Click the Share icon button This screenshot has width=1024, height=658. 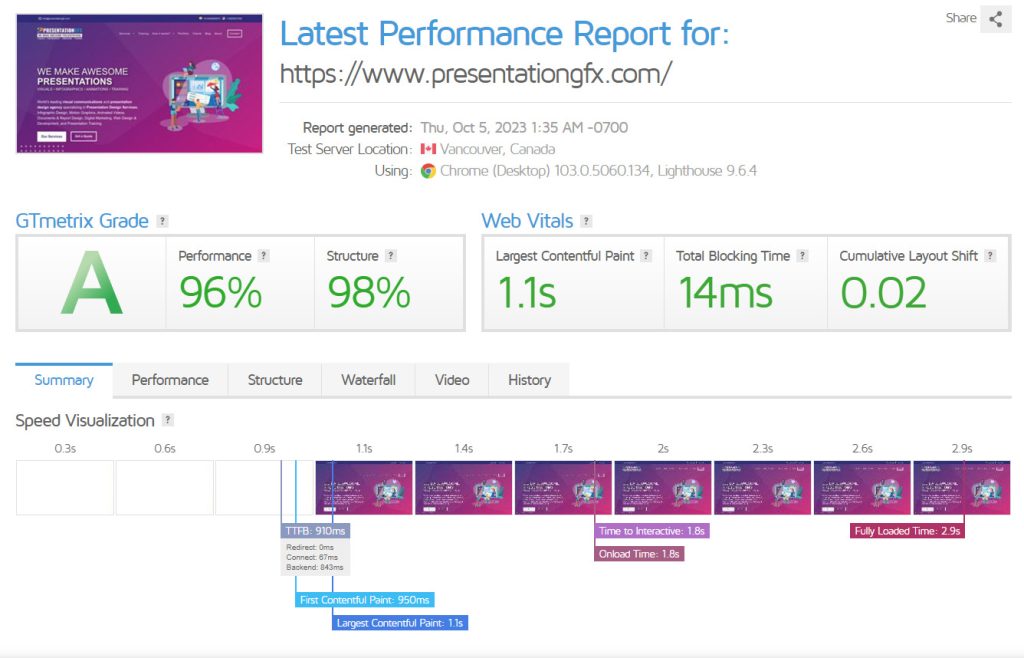coord(995,19)
